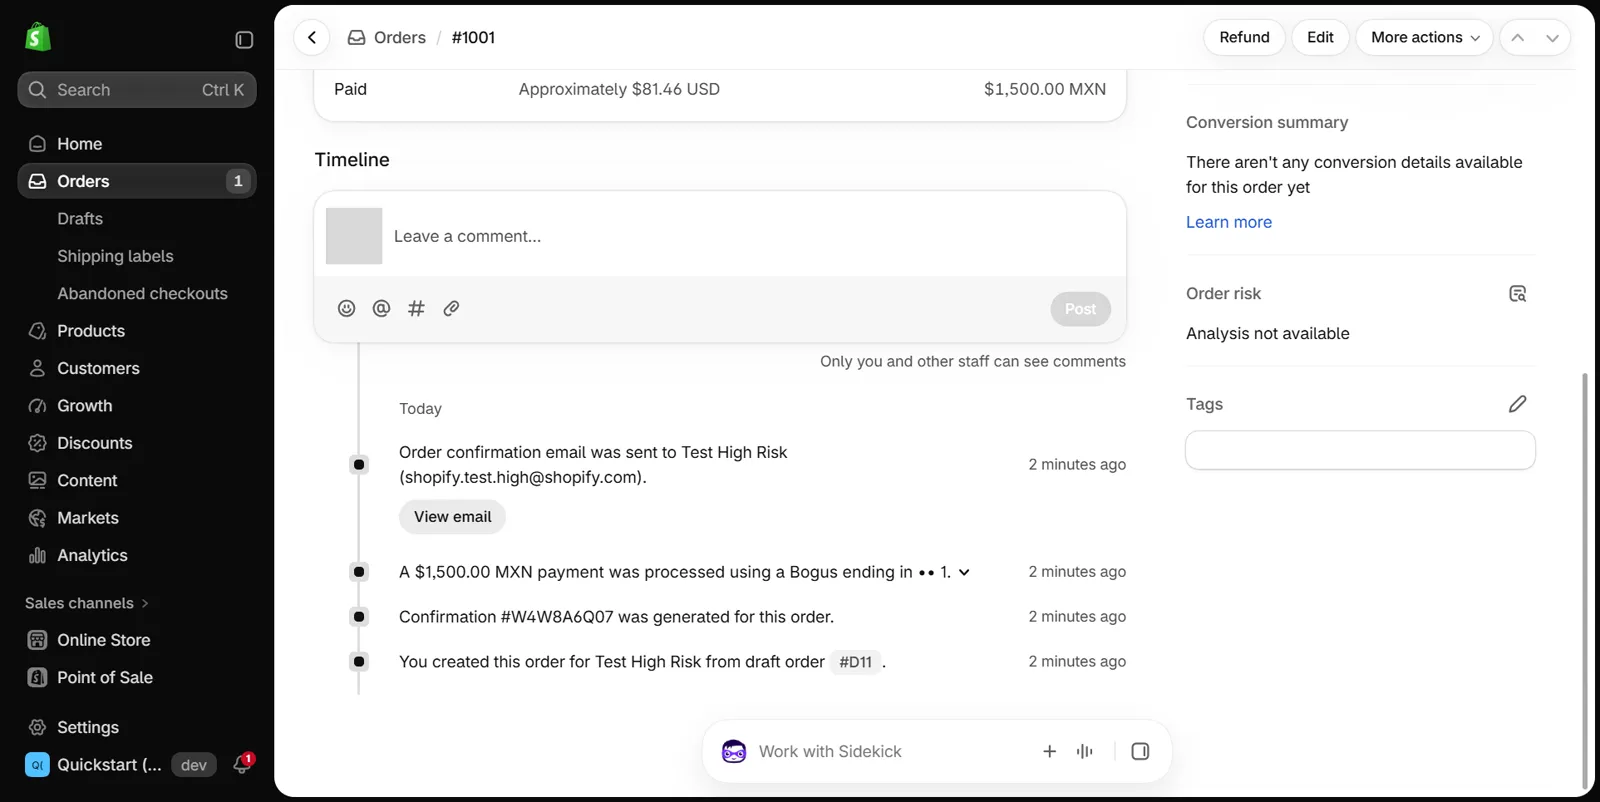Viewport: 1600px width, 802px height.
Task: Open the More actions dropdown
Action: tap(1424, 38)
